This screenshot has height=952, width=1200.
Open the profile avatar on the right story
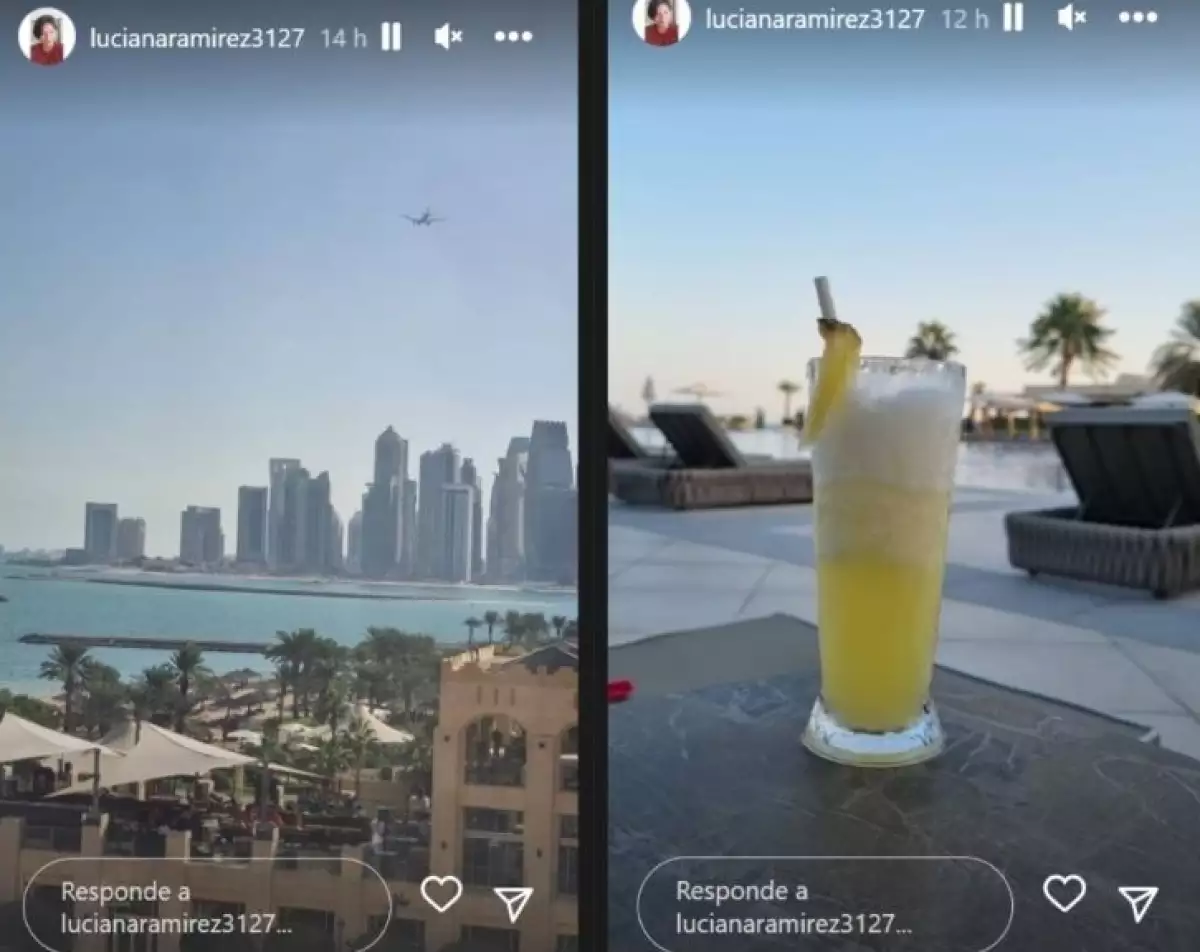click(661, 20)
